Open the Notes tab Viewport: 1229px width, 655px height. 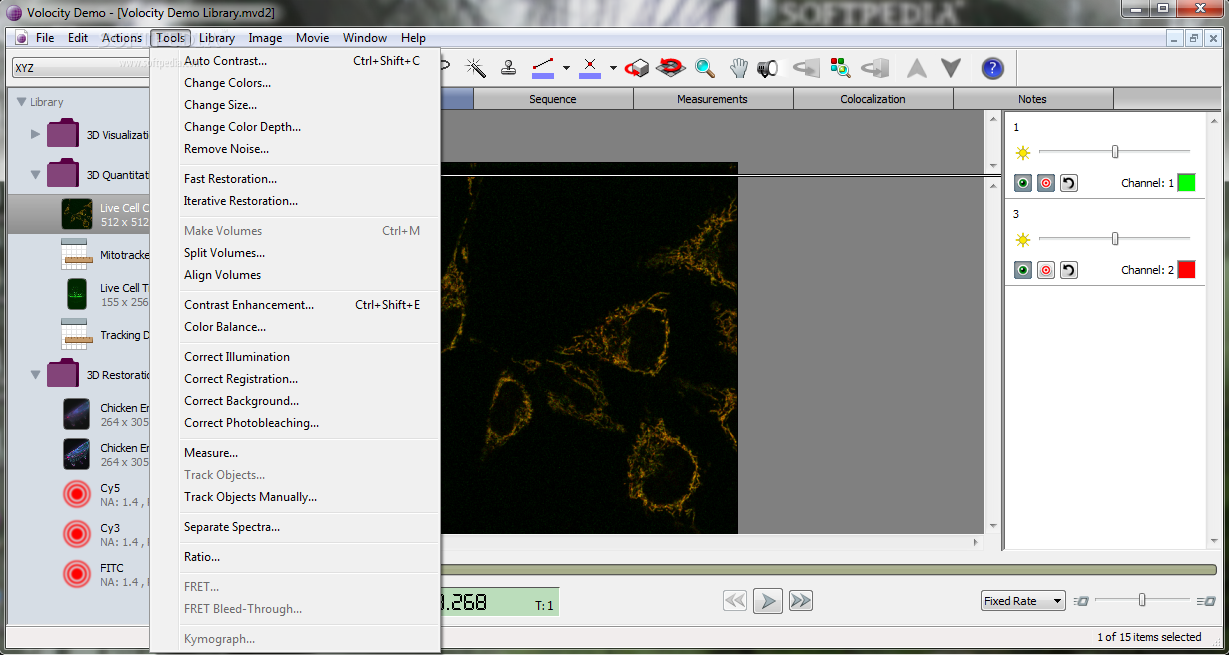(1032, 99)
